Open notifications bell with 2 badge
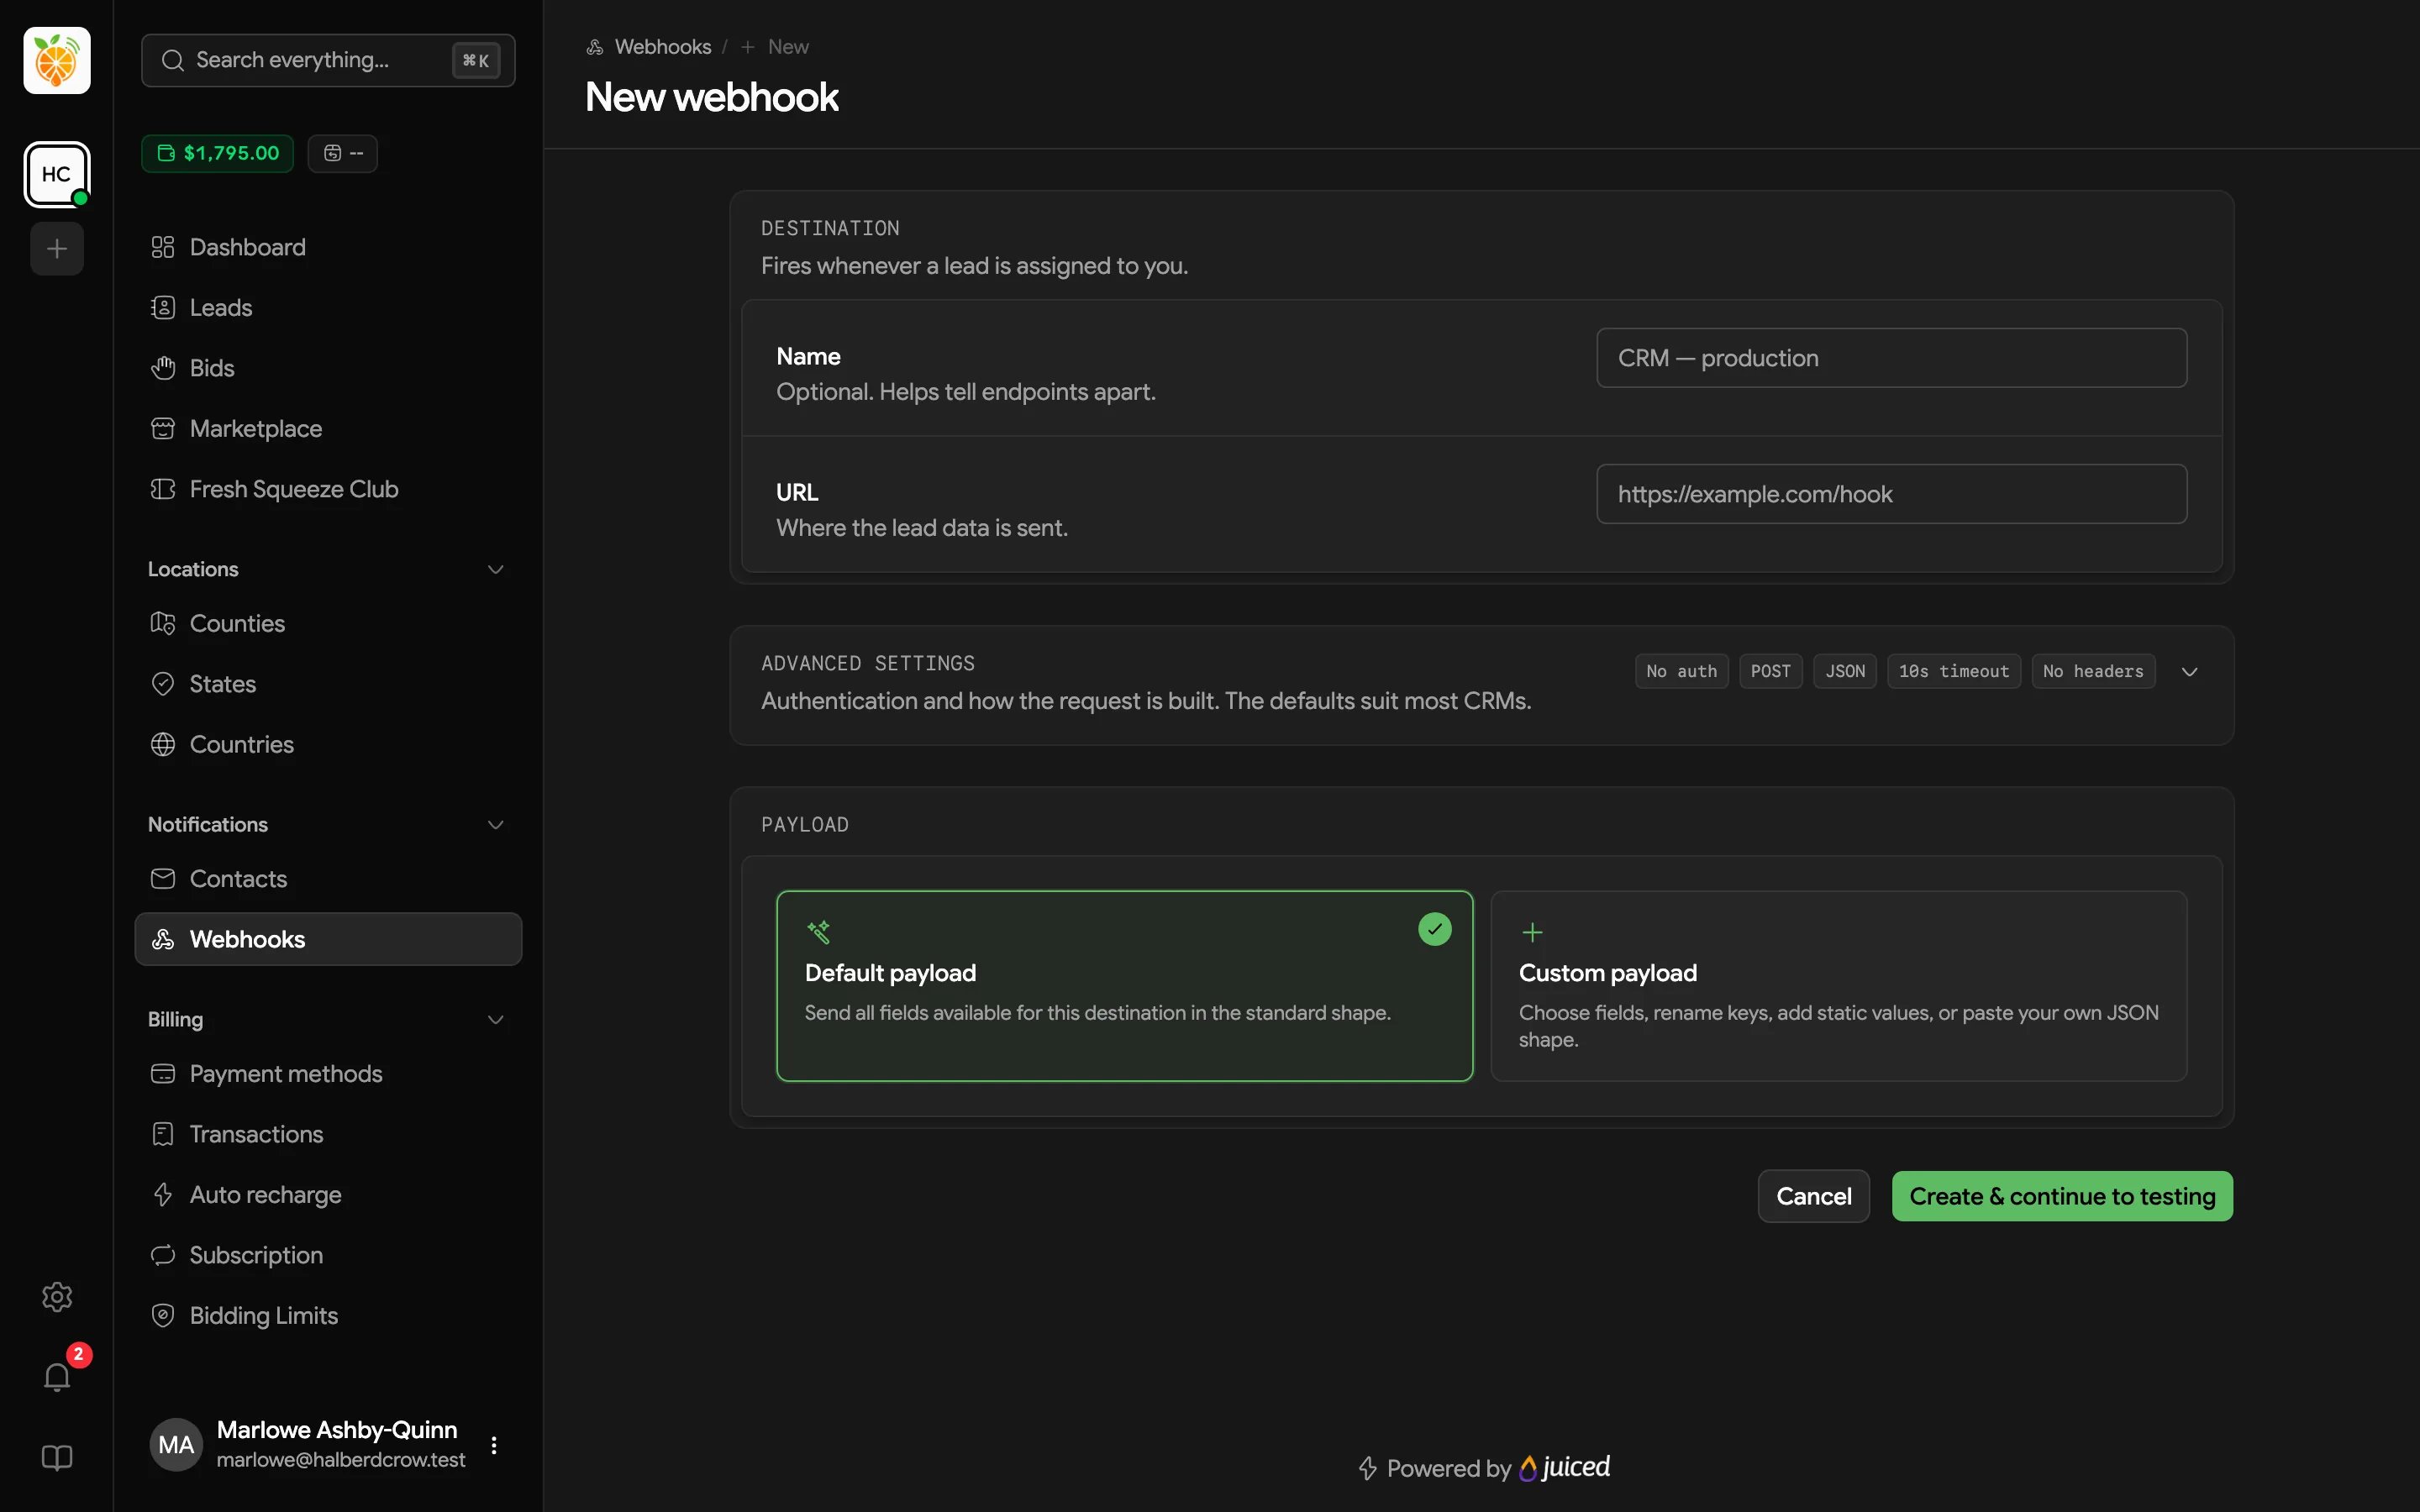Viewport: 2420px width, 1512px height. tap(57, 1377)
